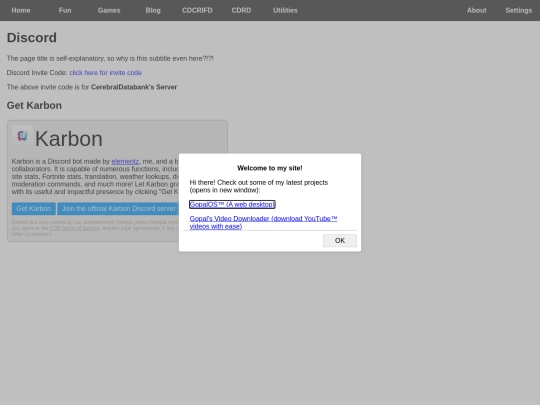Click the Discord page heading

click(32, 38)
